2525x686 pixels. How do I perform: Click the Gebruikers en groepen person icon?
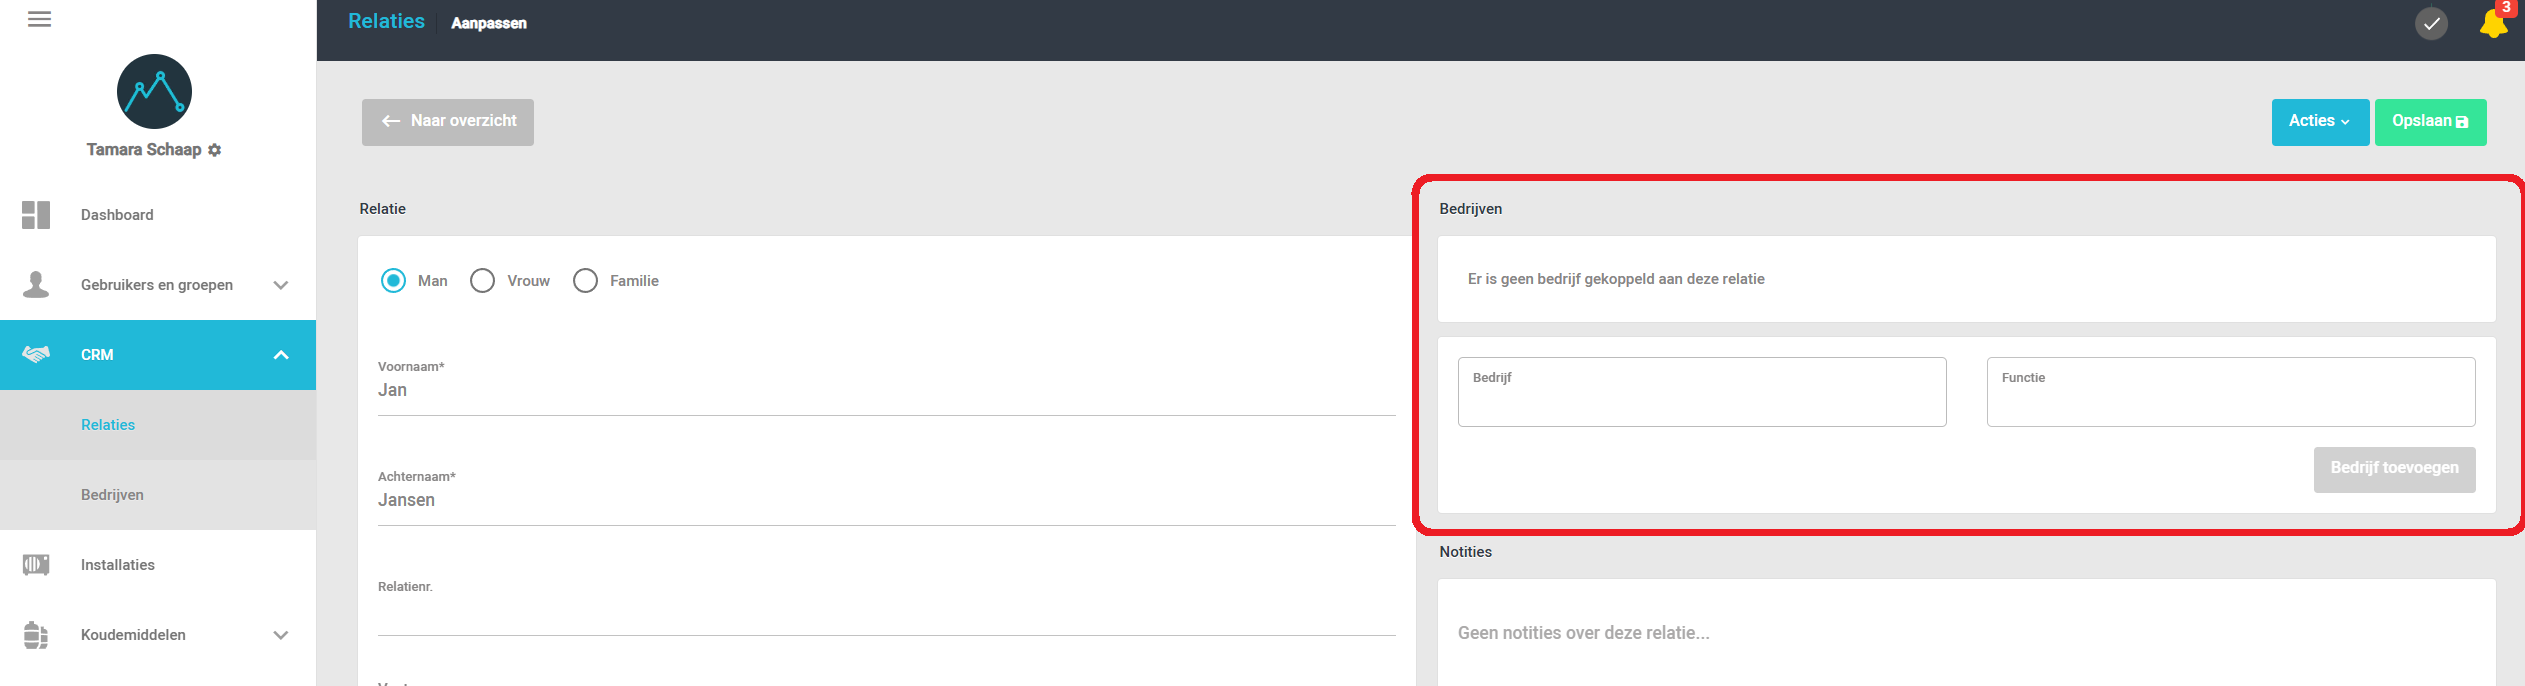(x=36, y=285)
